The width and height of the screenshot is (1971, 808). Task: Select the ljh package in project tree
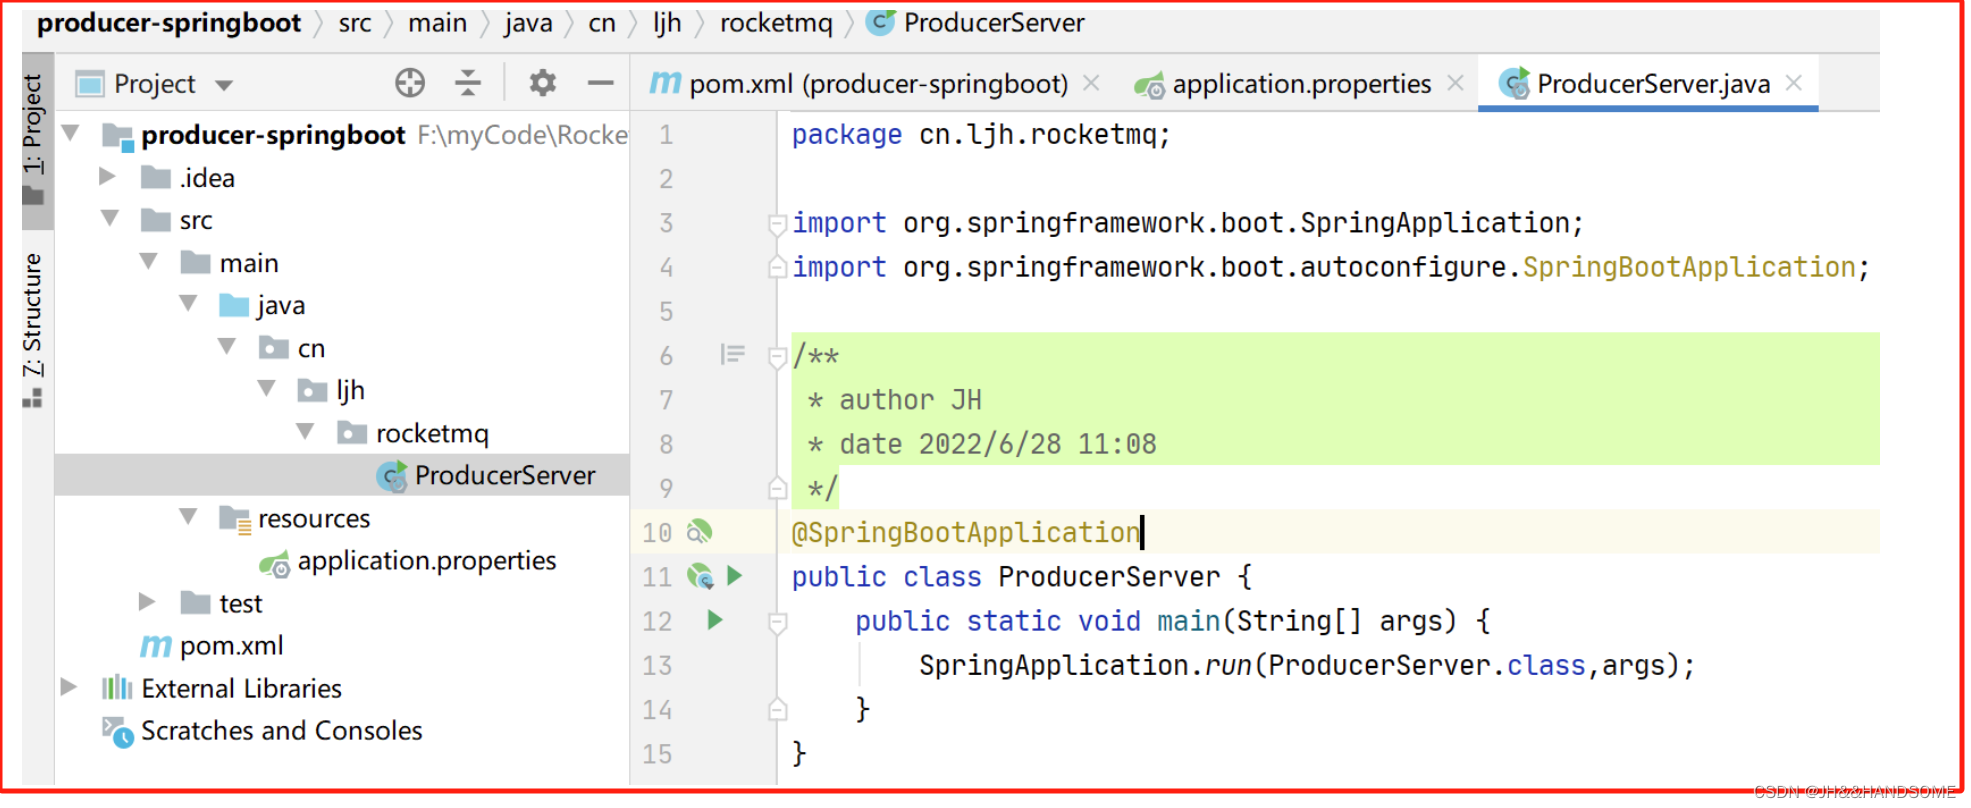click(350, 390)
